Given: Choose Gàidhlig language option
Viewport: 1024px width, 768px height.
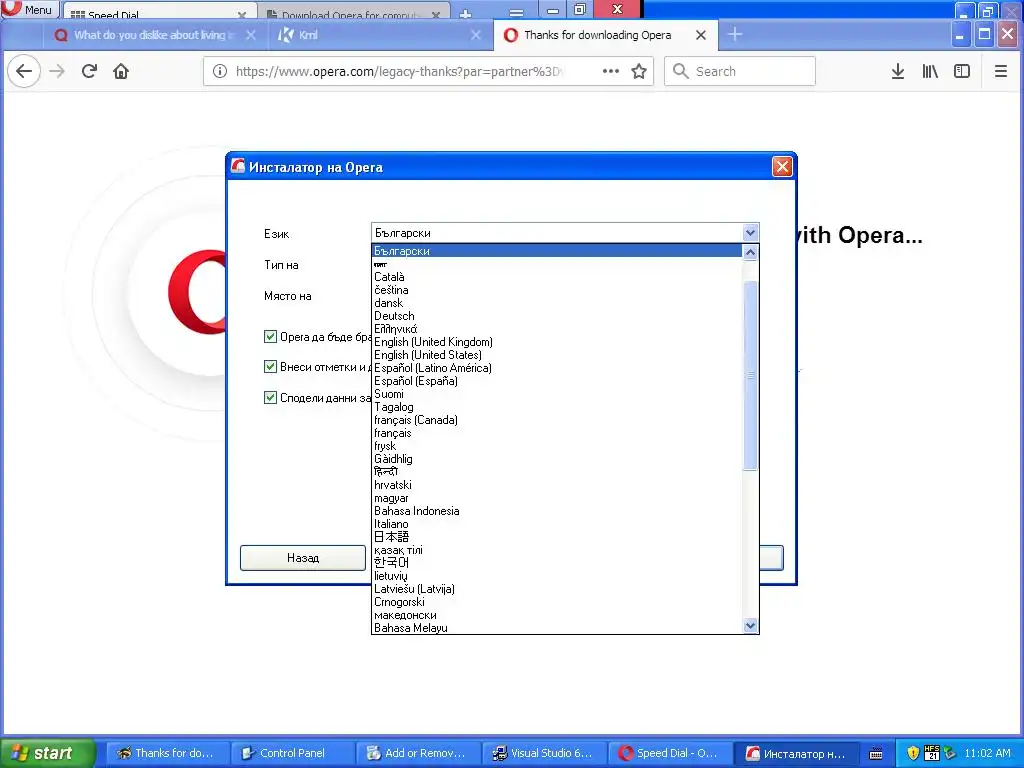Looking at the screenshot, I should click(557, 459).
